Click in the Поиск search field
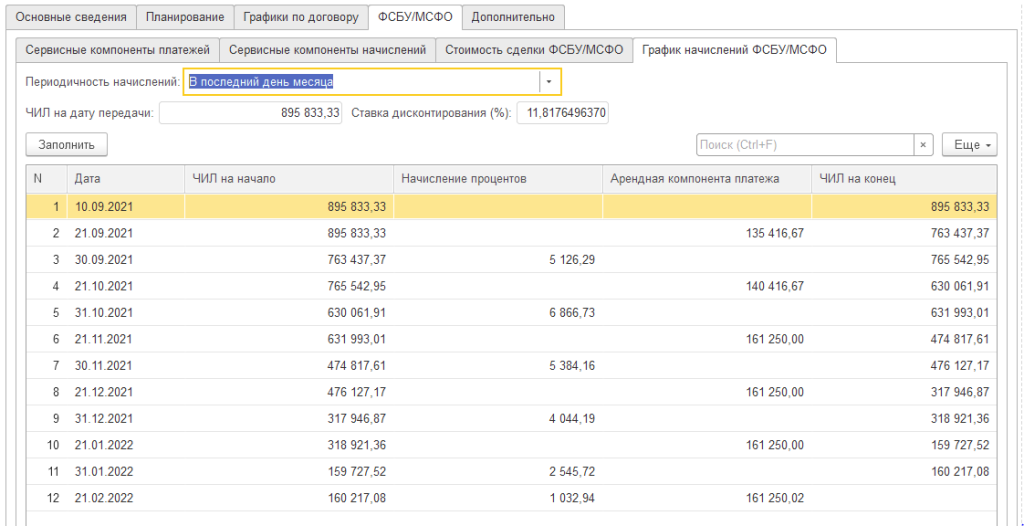1024x526 pixels. [x=804, y=145]
